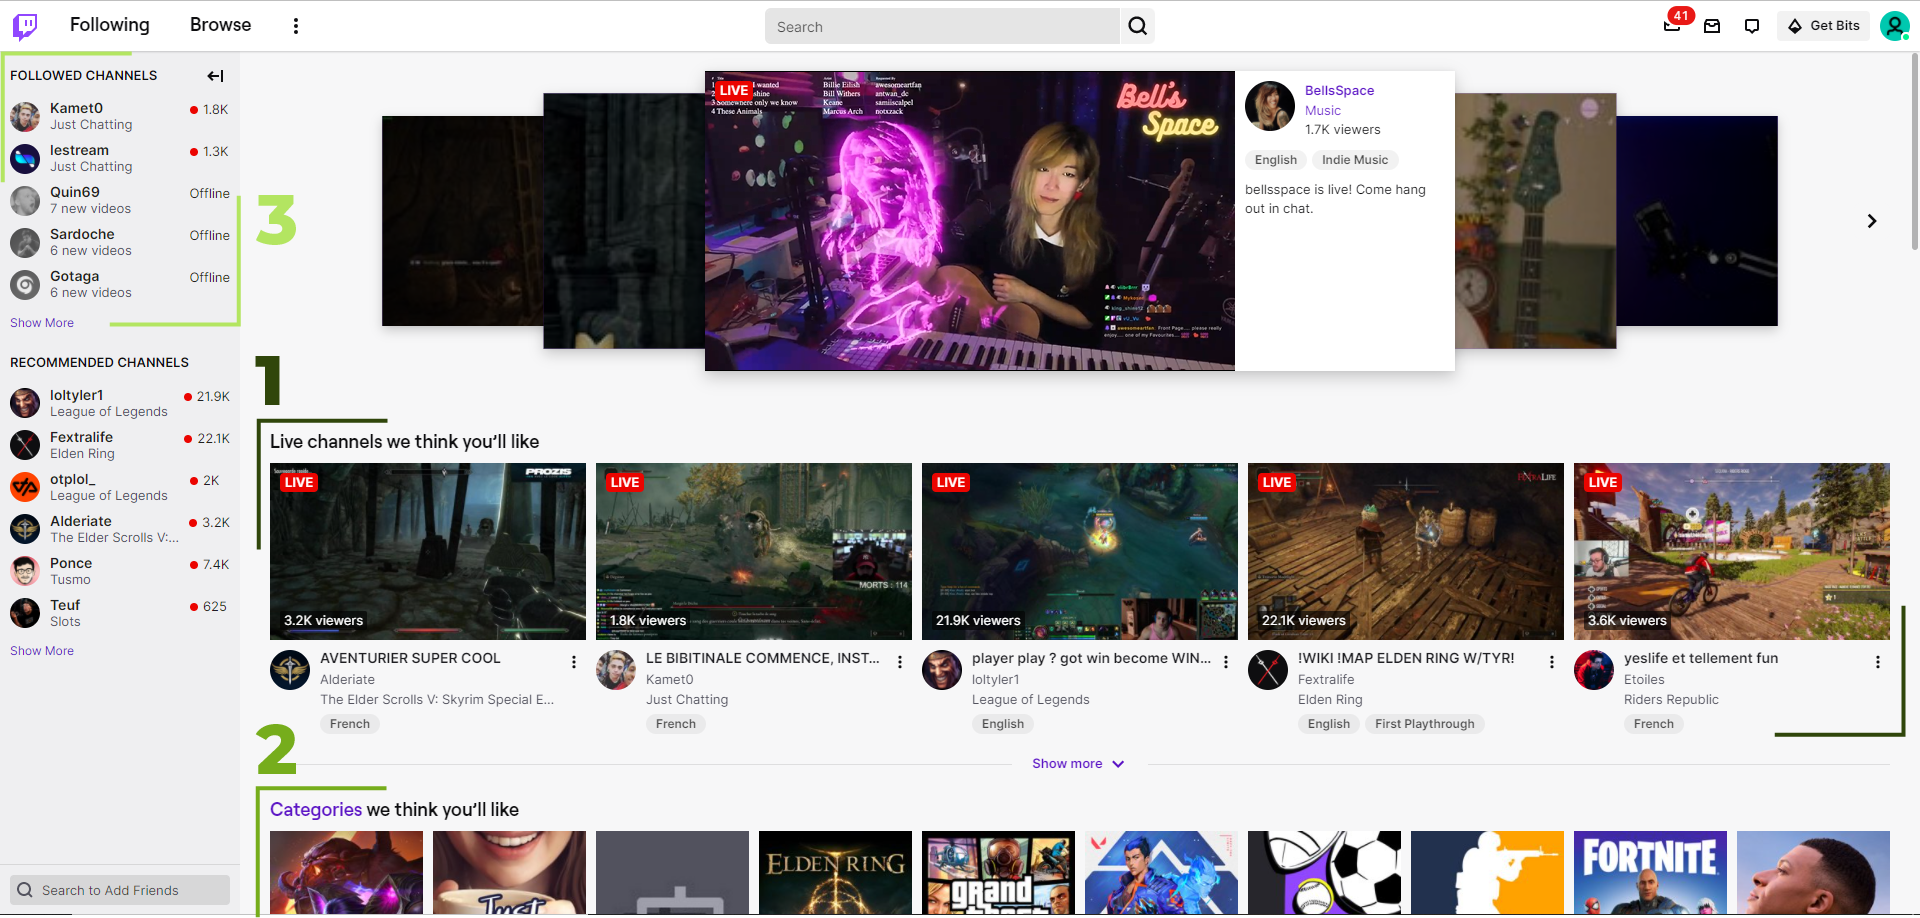The height and width of the screenshot is (918, 1920).
Task: Click Get Bits button
Action: coord(1823,26)
